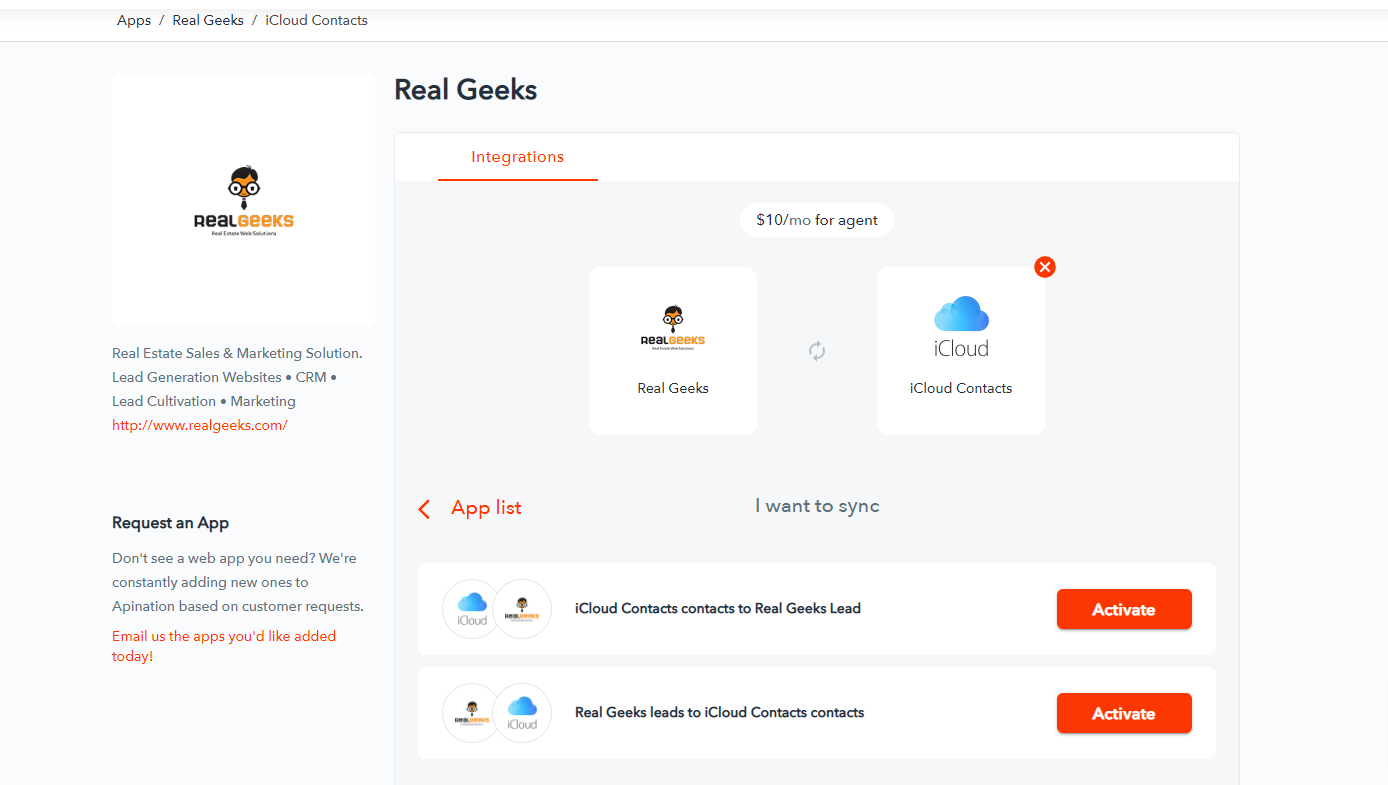Image resolution: width=1388 pixels, height=785 pixels.
Task: Activate iCloud Contacts contacts to Real Geeks Lead
Action: (1124, 609)
